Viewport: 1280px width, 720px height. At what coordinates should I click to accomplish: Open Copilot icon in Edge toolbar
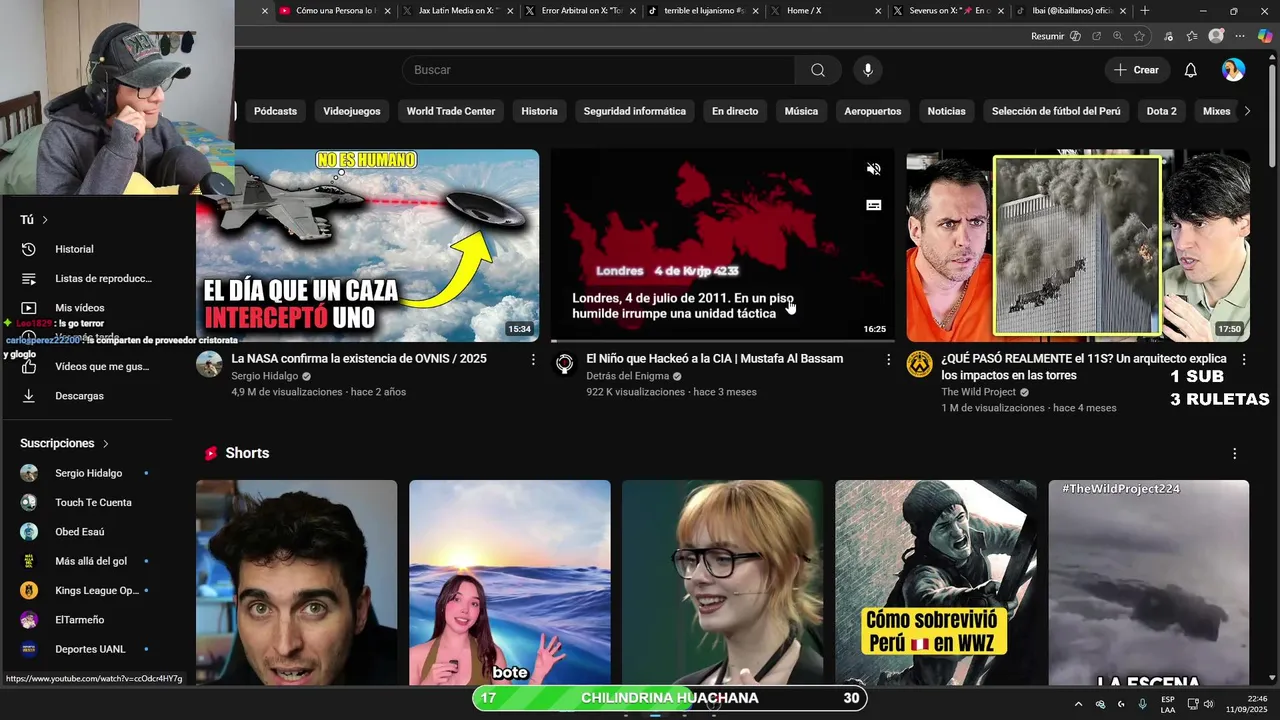[1265, 36]
